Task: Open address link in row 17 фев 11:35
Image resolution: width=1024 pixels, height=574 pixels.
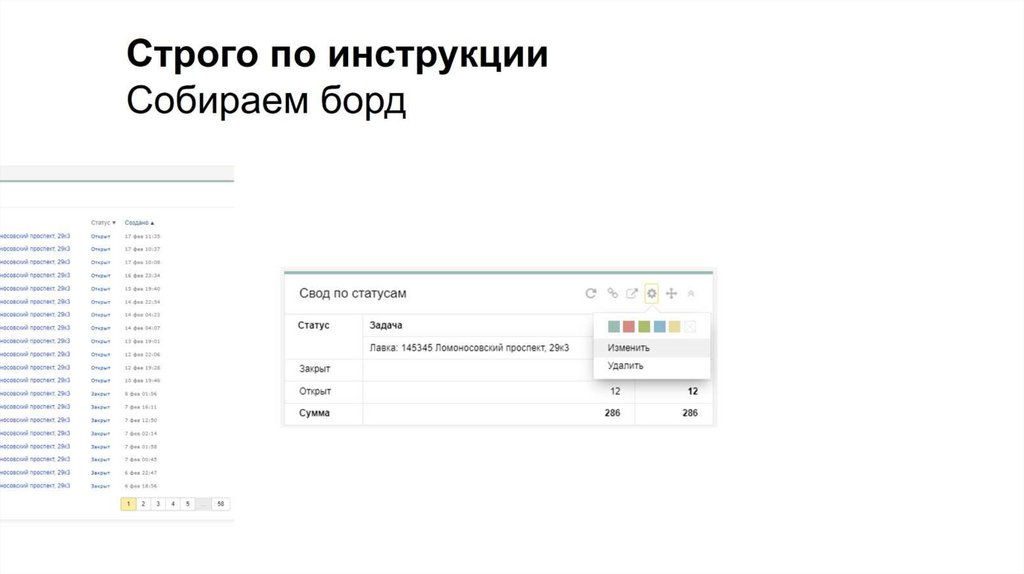Action: pos(35,236)
